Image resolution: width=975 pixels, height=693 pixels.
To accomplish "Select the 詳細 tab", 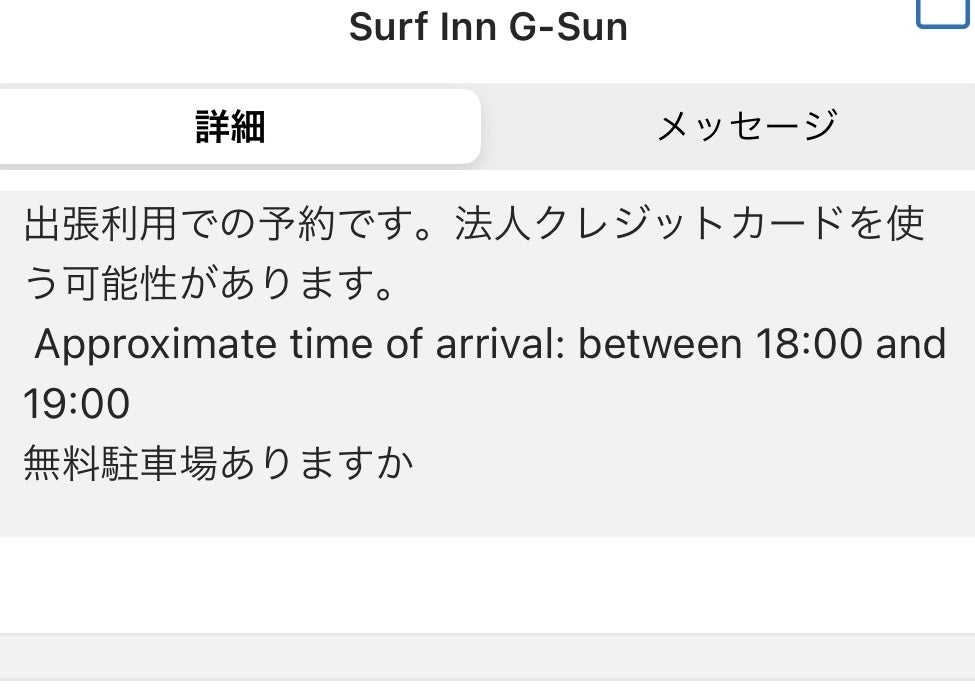I will [230, 127].
